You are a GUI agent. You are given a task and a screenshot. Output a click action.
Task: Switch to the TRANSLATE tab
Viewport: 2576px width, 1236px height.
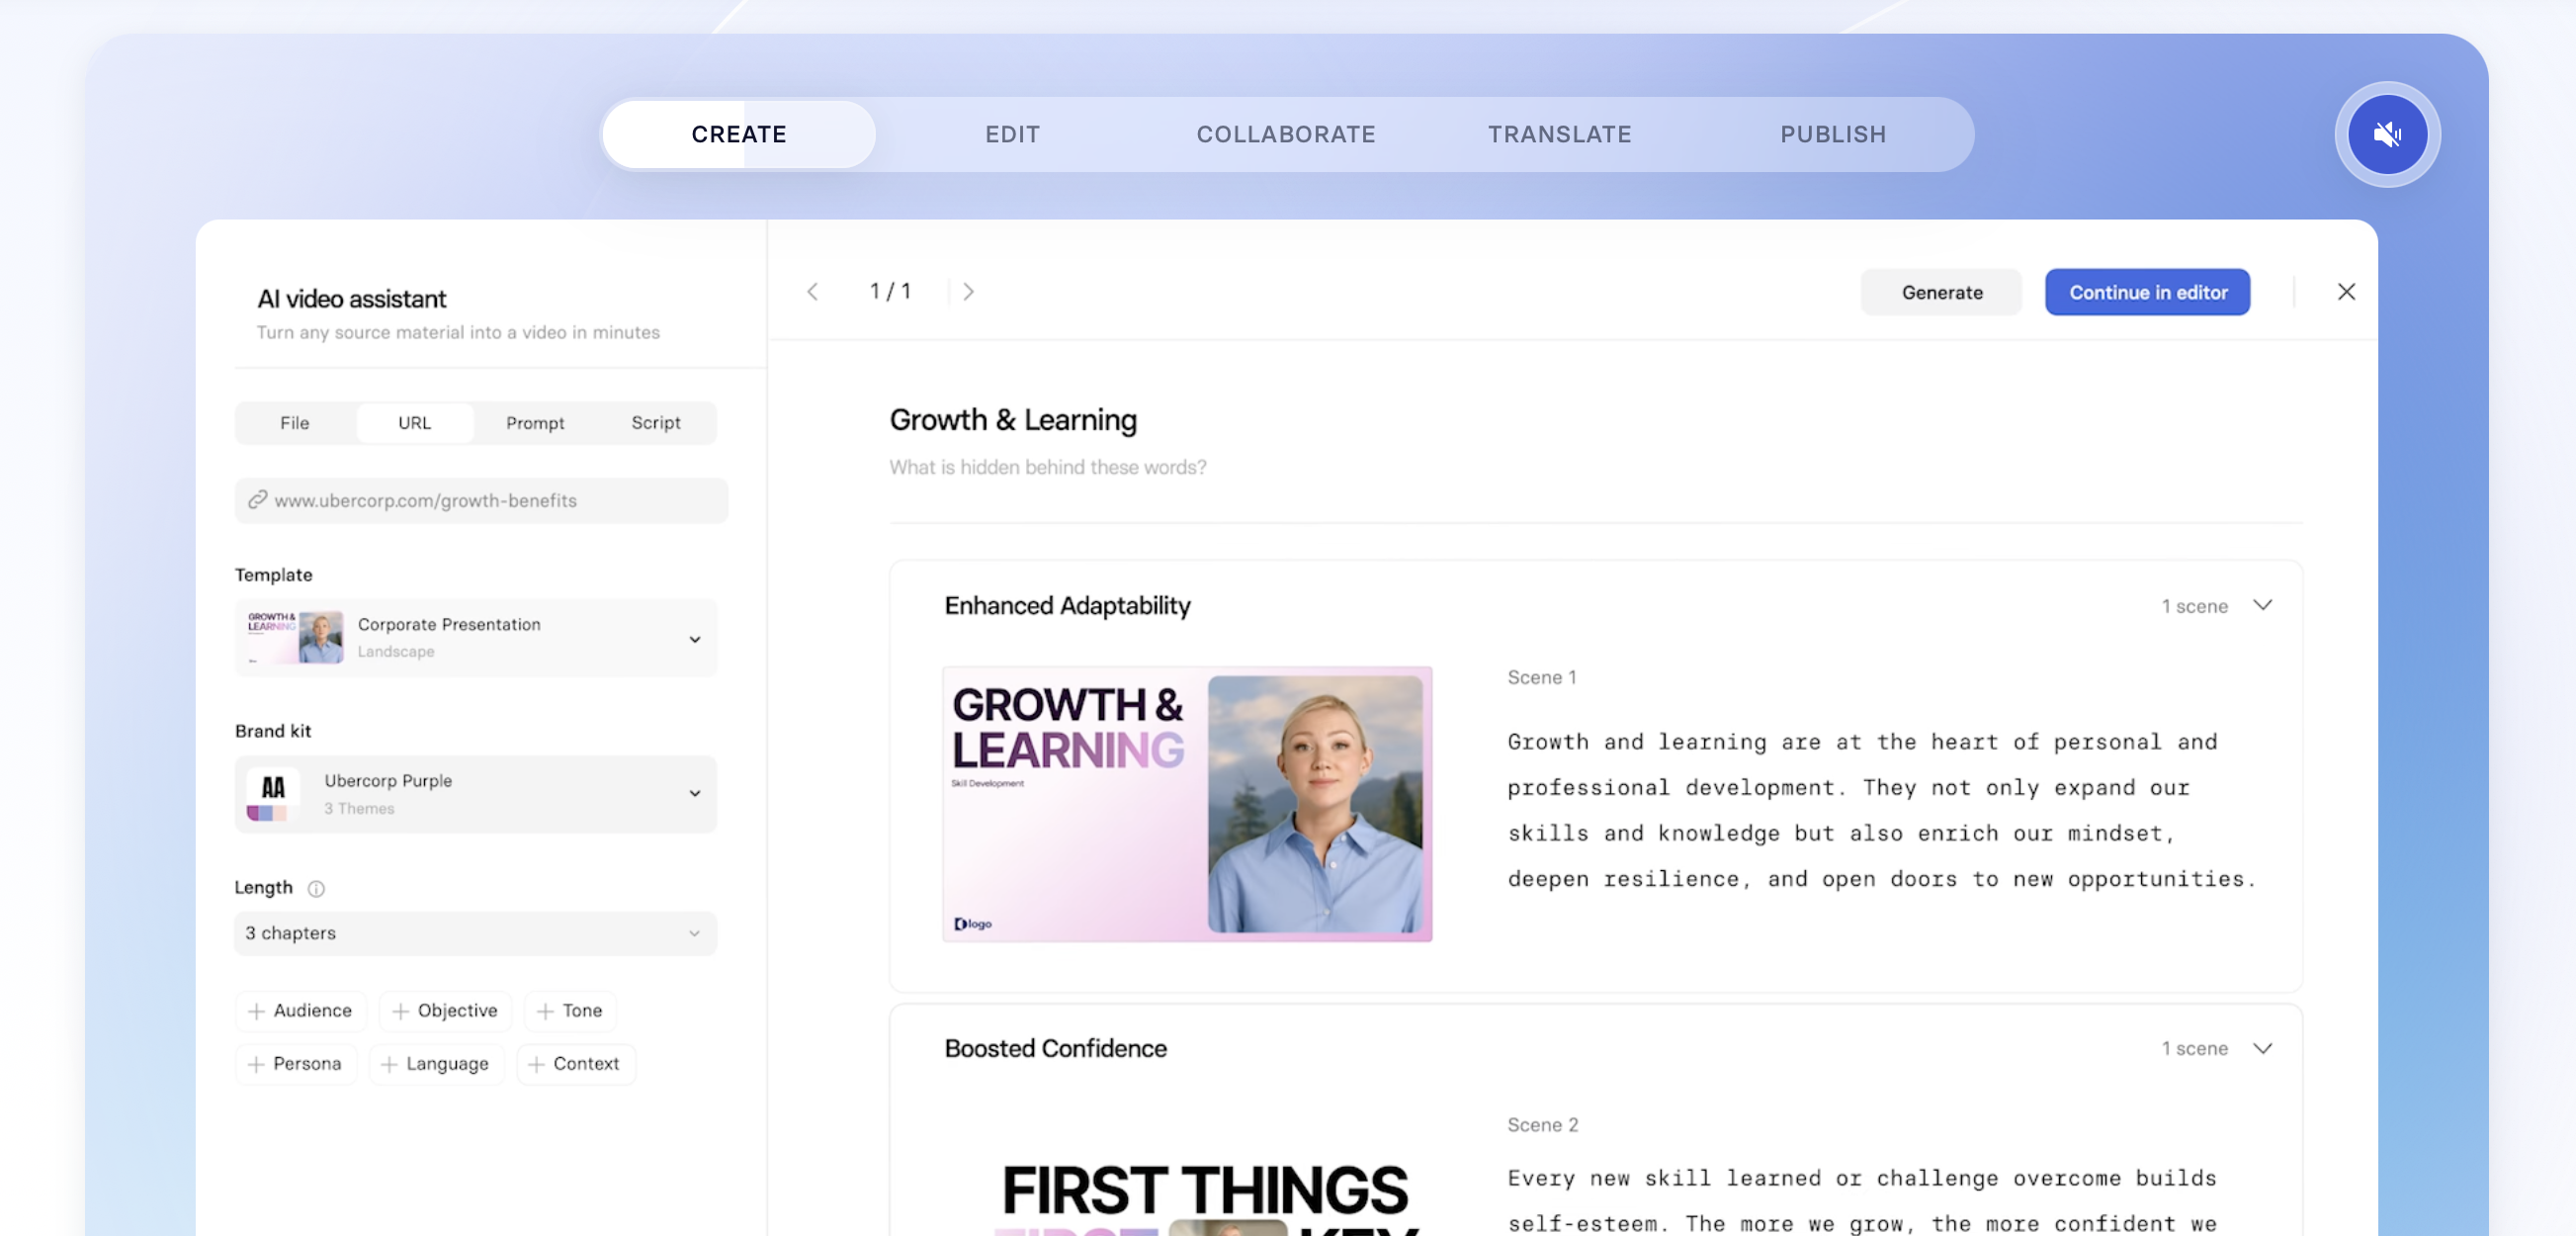[x=1559, y=134]
